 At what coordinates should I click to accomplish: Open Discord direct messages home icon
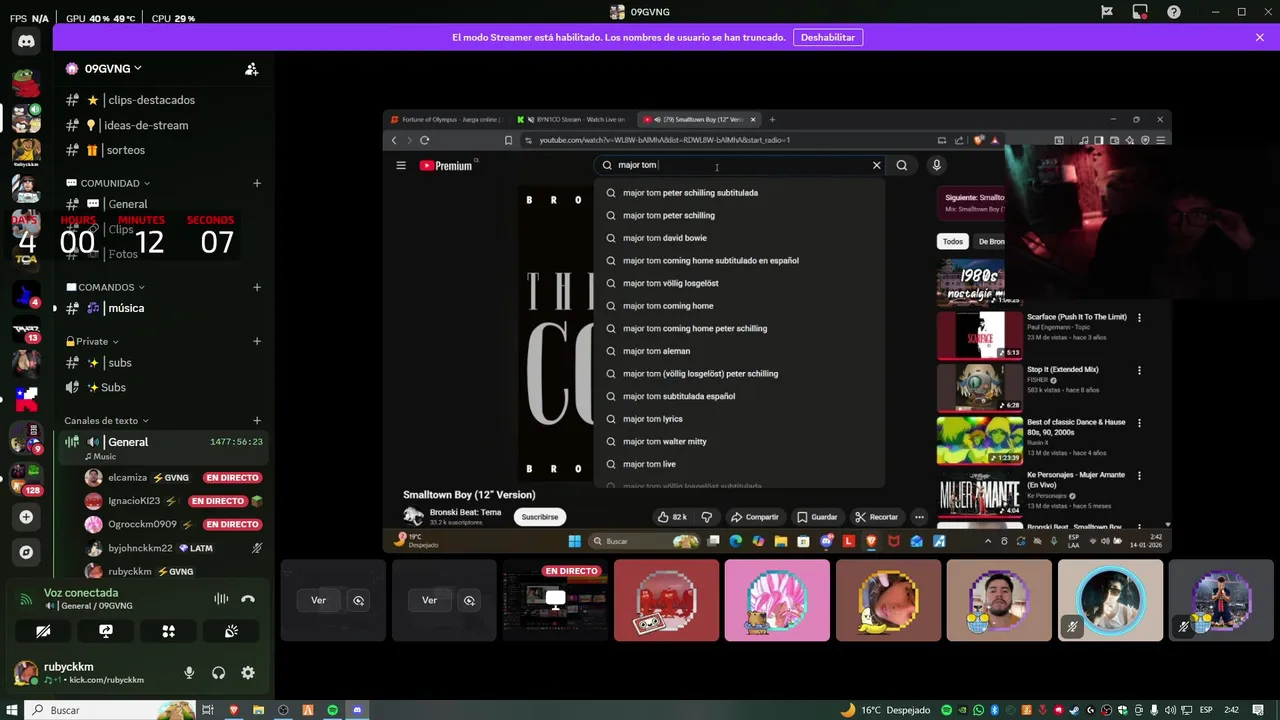(26, 42)
